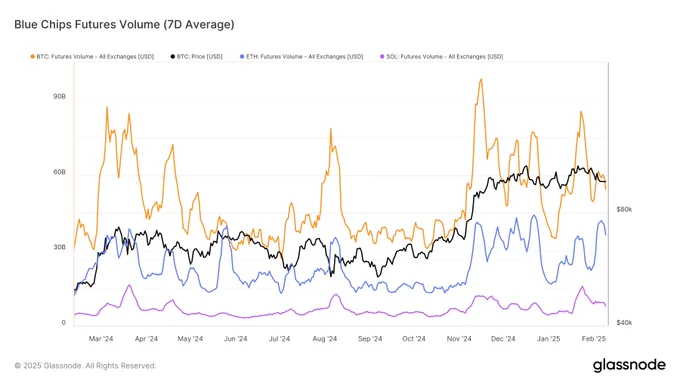Click the blue ETH Futures Volume legend dot
This screenshot has width=680, height=383.
coord(242,57)
